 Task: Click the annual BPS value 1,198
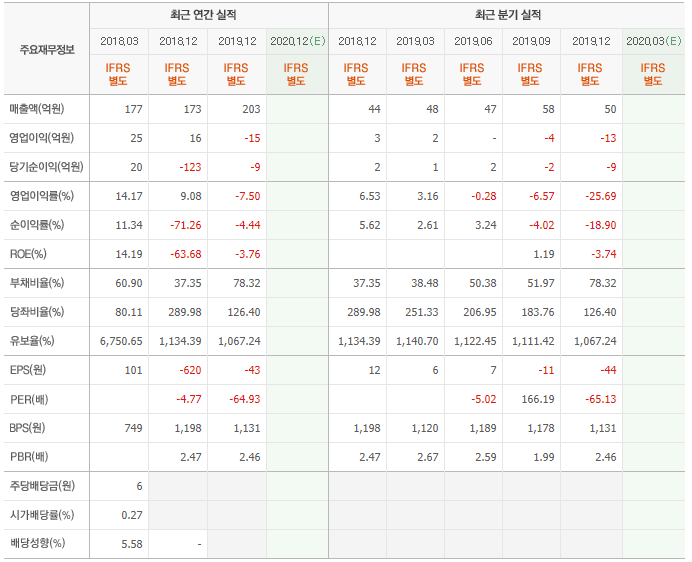188,428
